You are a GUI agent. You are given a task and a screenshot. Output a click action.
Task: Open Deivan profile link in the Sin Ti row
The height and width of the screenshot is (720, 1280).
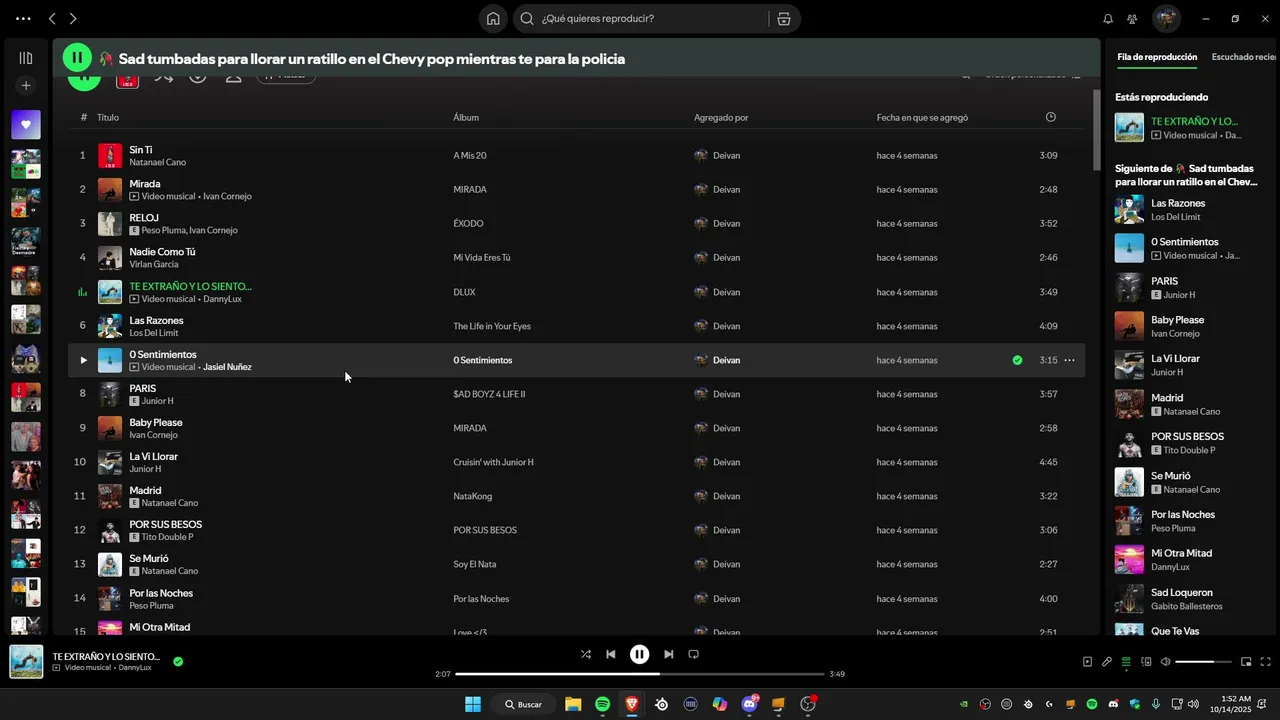[727, 155]
